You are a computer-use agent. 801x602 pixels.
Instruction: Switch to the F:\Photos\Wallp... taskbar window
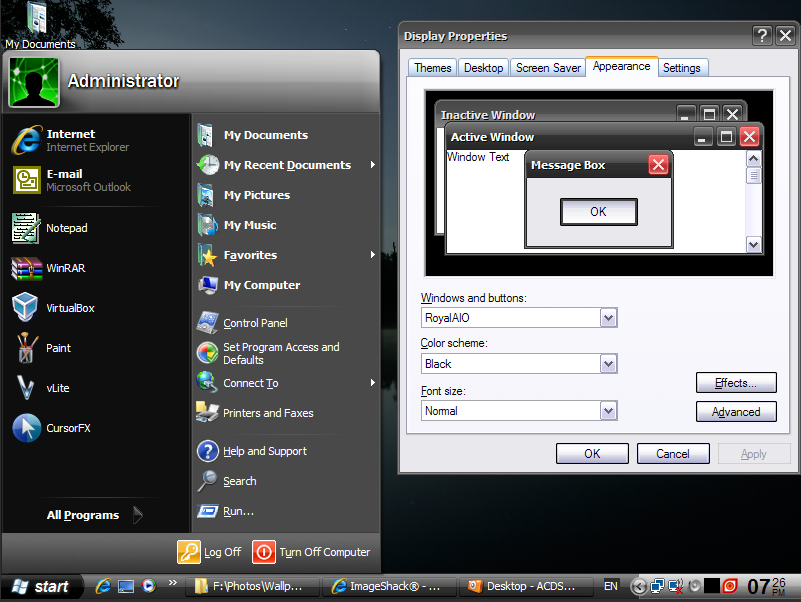[x=251, y=587]
